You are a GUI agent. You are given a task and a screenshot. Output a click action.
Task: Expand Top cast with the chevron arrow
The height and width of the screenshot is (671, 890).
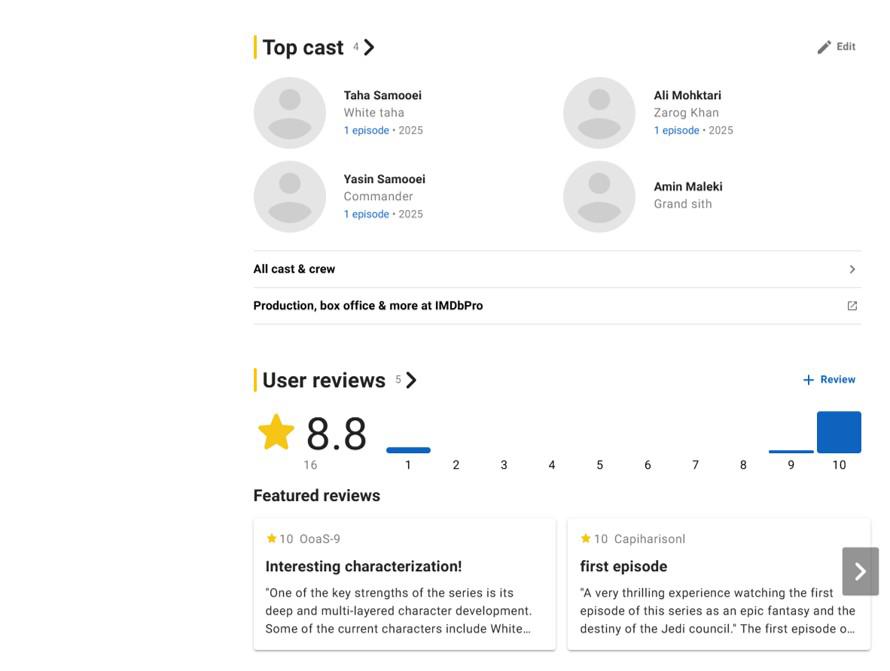click(369, 47)
